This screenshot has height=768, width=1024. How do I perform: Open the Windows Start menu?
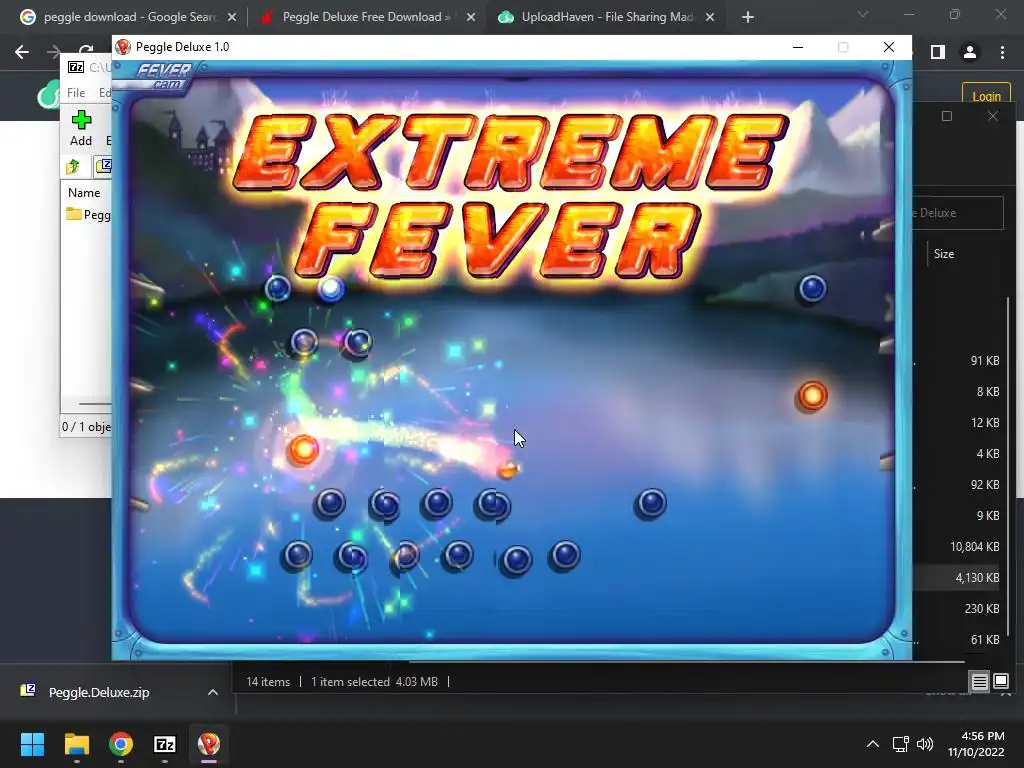pyautogui.click(x=32, y=744)
